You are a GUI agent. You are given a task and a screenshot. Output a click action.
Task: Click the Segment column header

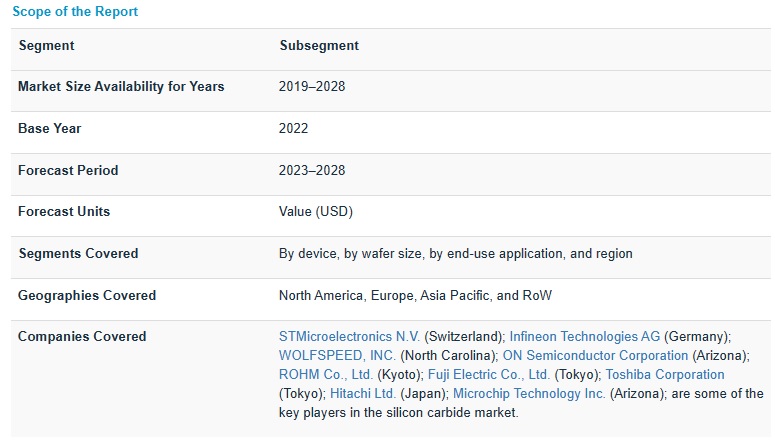pos(46,46)
